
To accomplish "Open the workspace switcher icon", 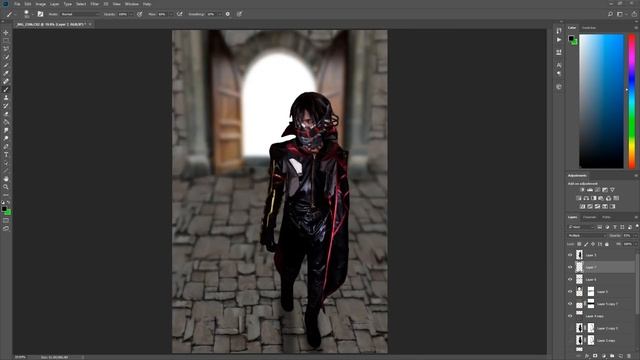I will 620,14.
